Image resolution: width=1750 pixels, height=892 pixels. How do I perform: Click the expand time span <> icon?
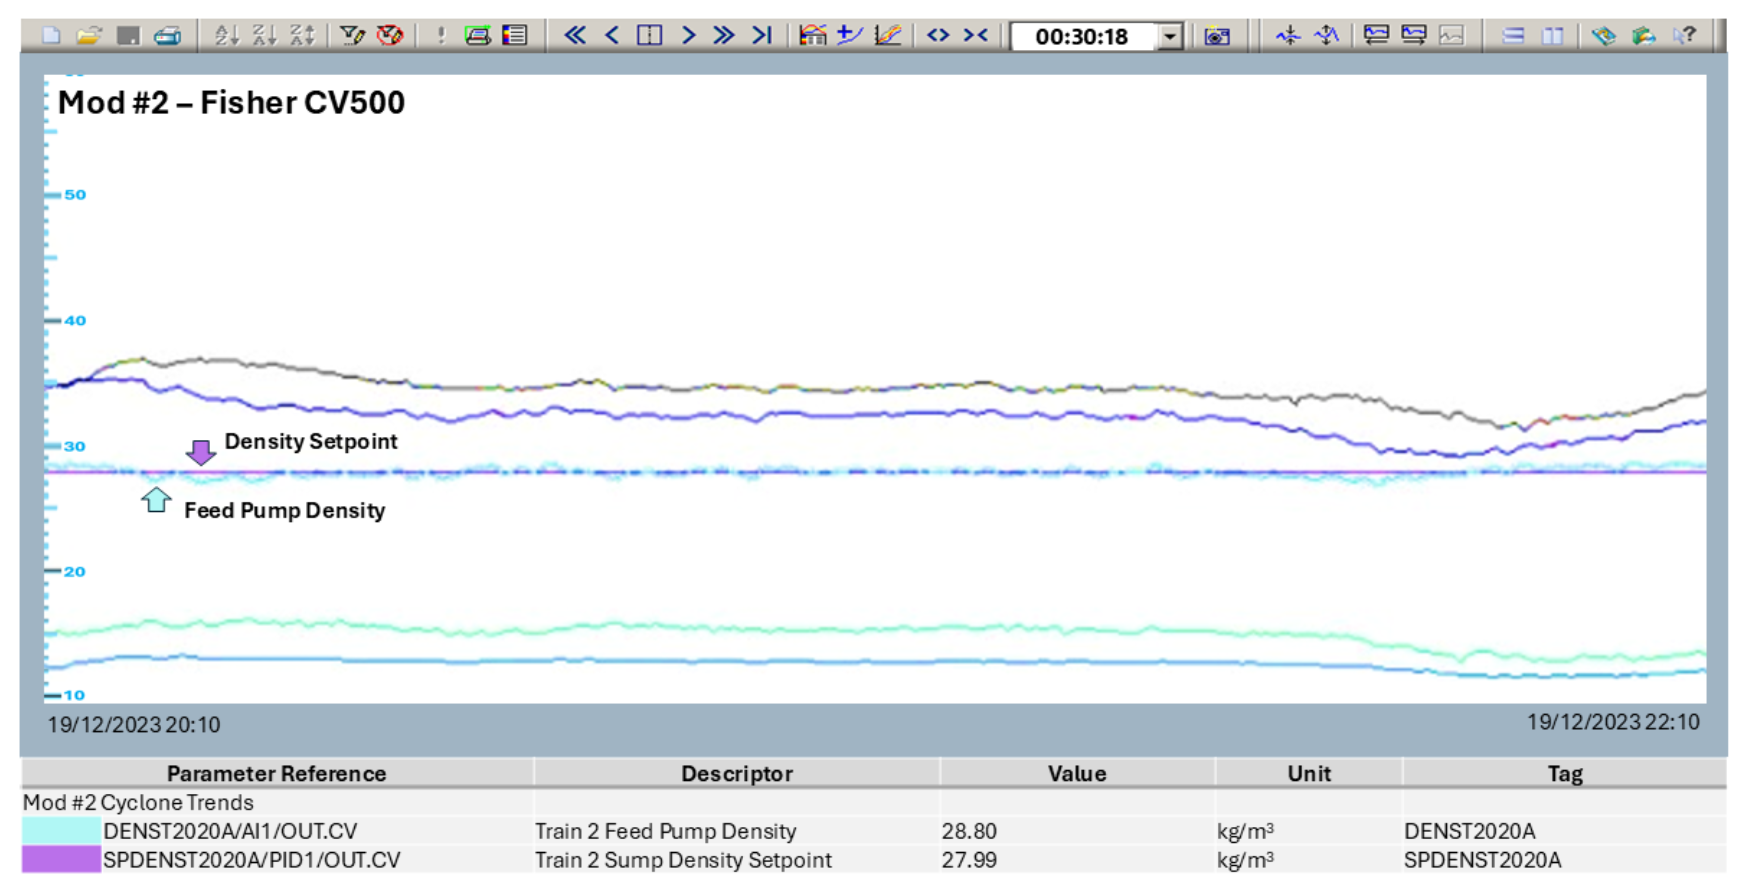(x=938, y=36)
